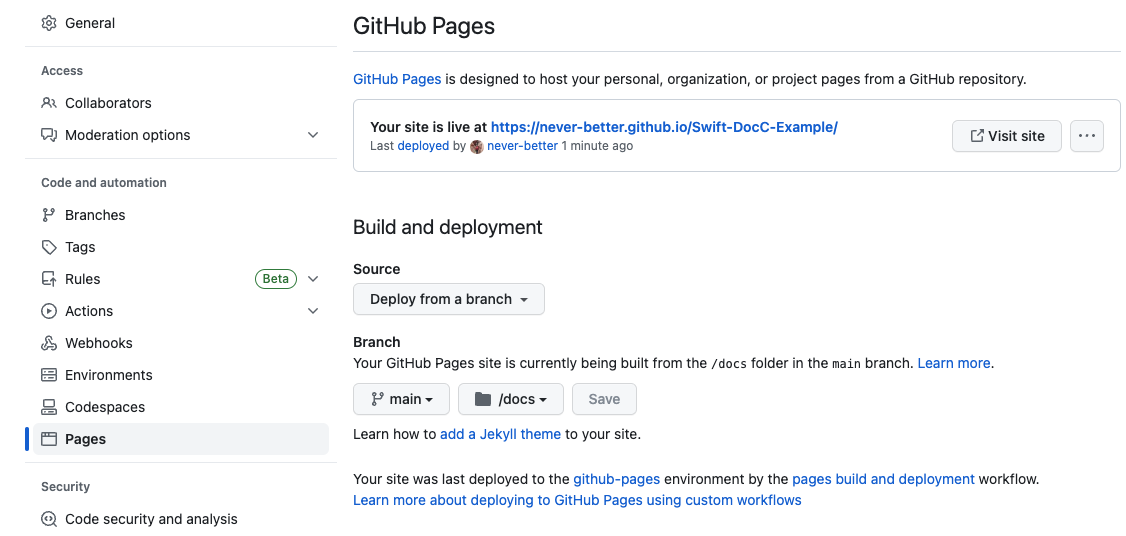1126x536 pixels.
Task: Select Pages in the sidebar
Action: (x=181, y=439)
